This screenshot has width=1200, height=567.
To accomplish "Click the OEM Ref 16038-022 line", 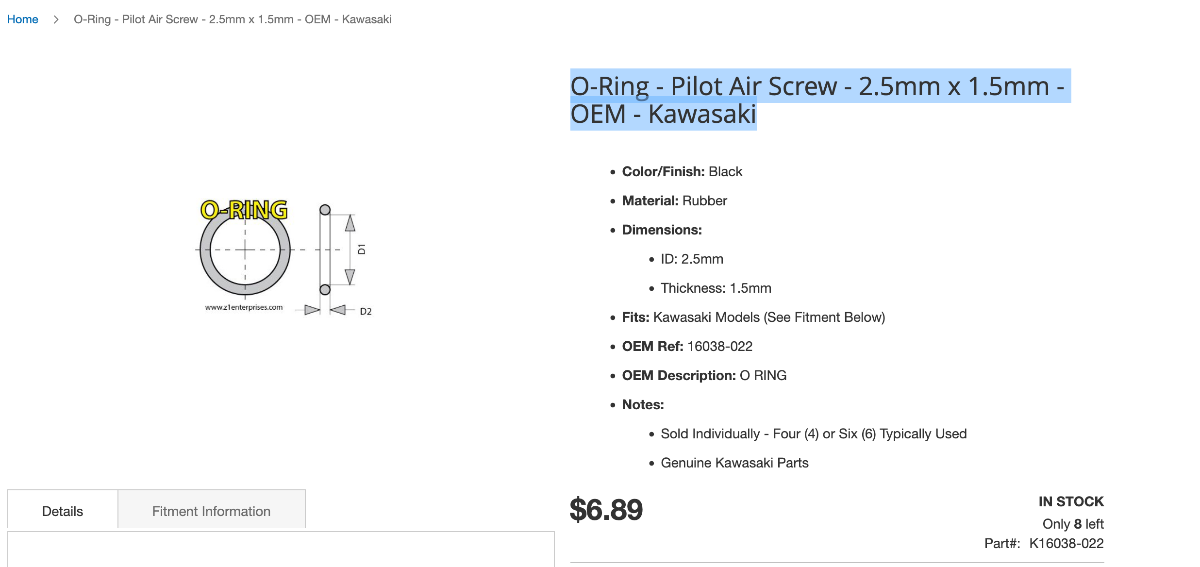I will click(x=687, y=346).
